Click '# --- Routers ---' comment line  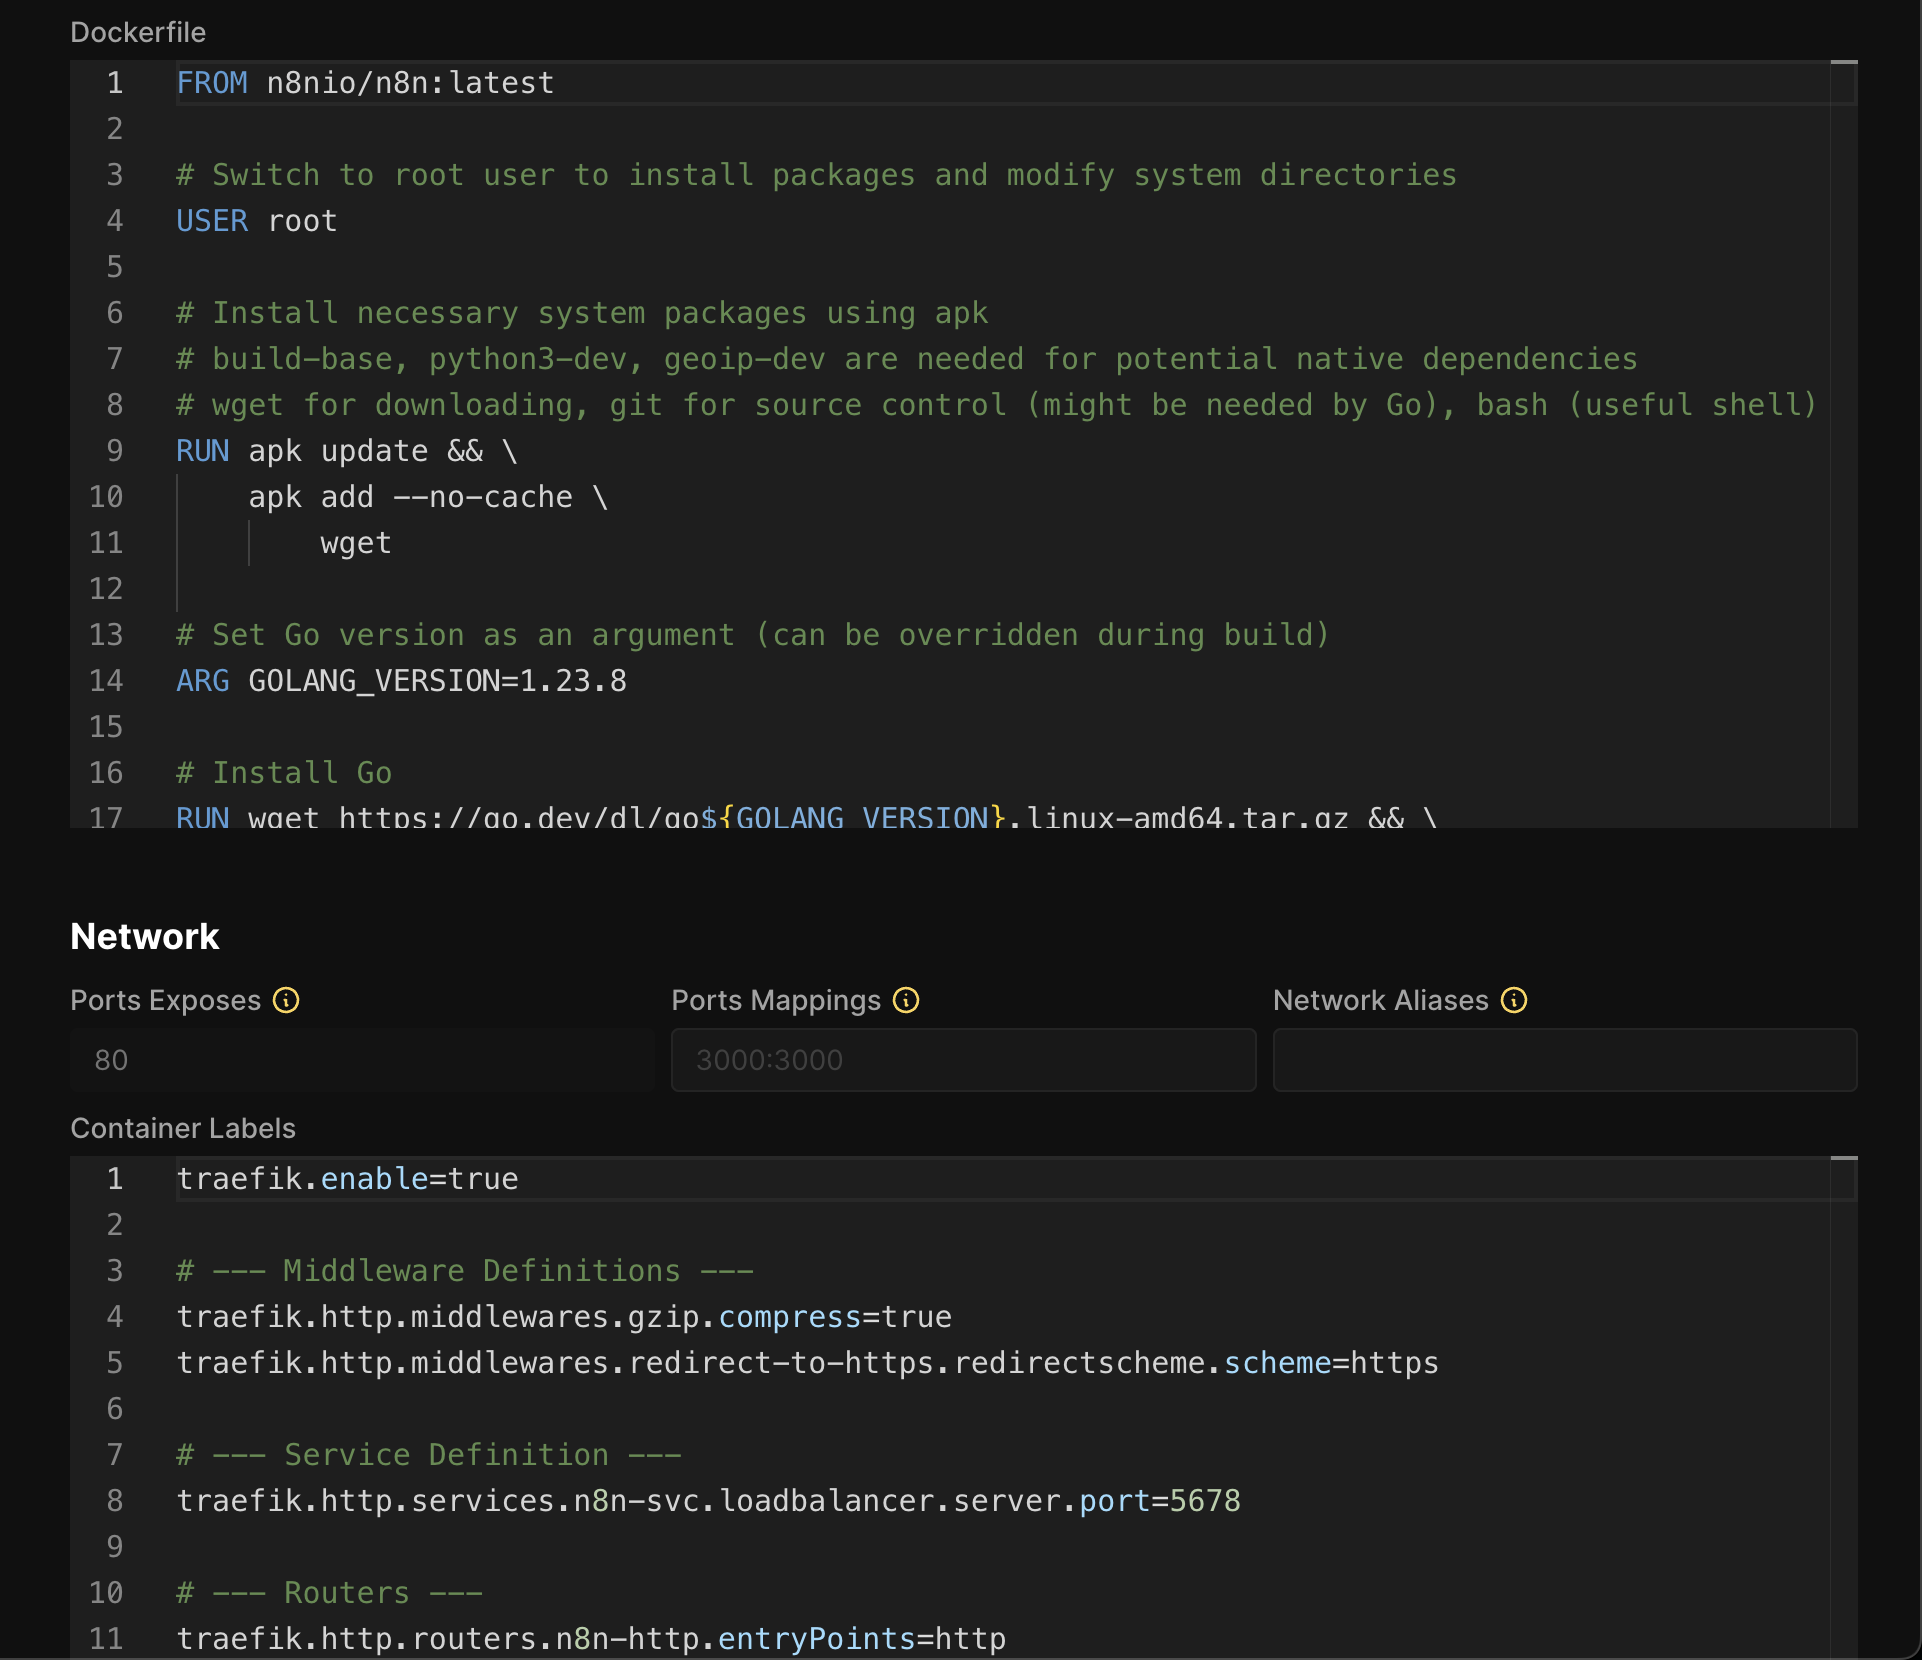point(329,1593)
